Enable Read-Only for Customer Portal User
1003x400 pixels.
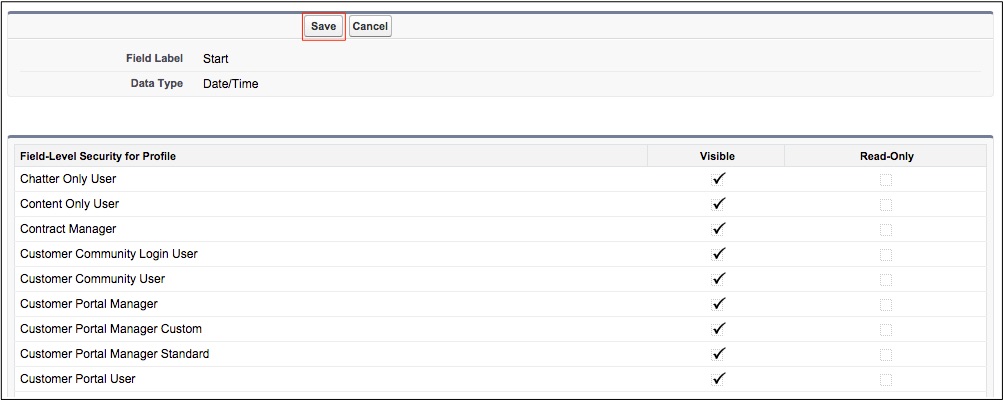[886, 380]
